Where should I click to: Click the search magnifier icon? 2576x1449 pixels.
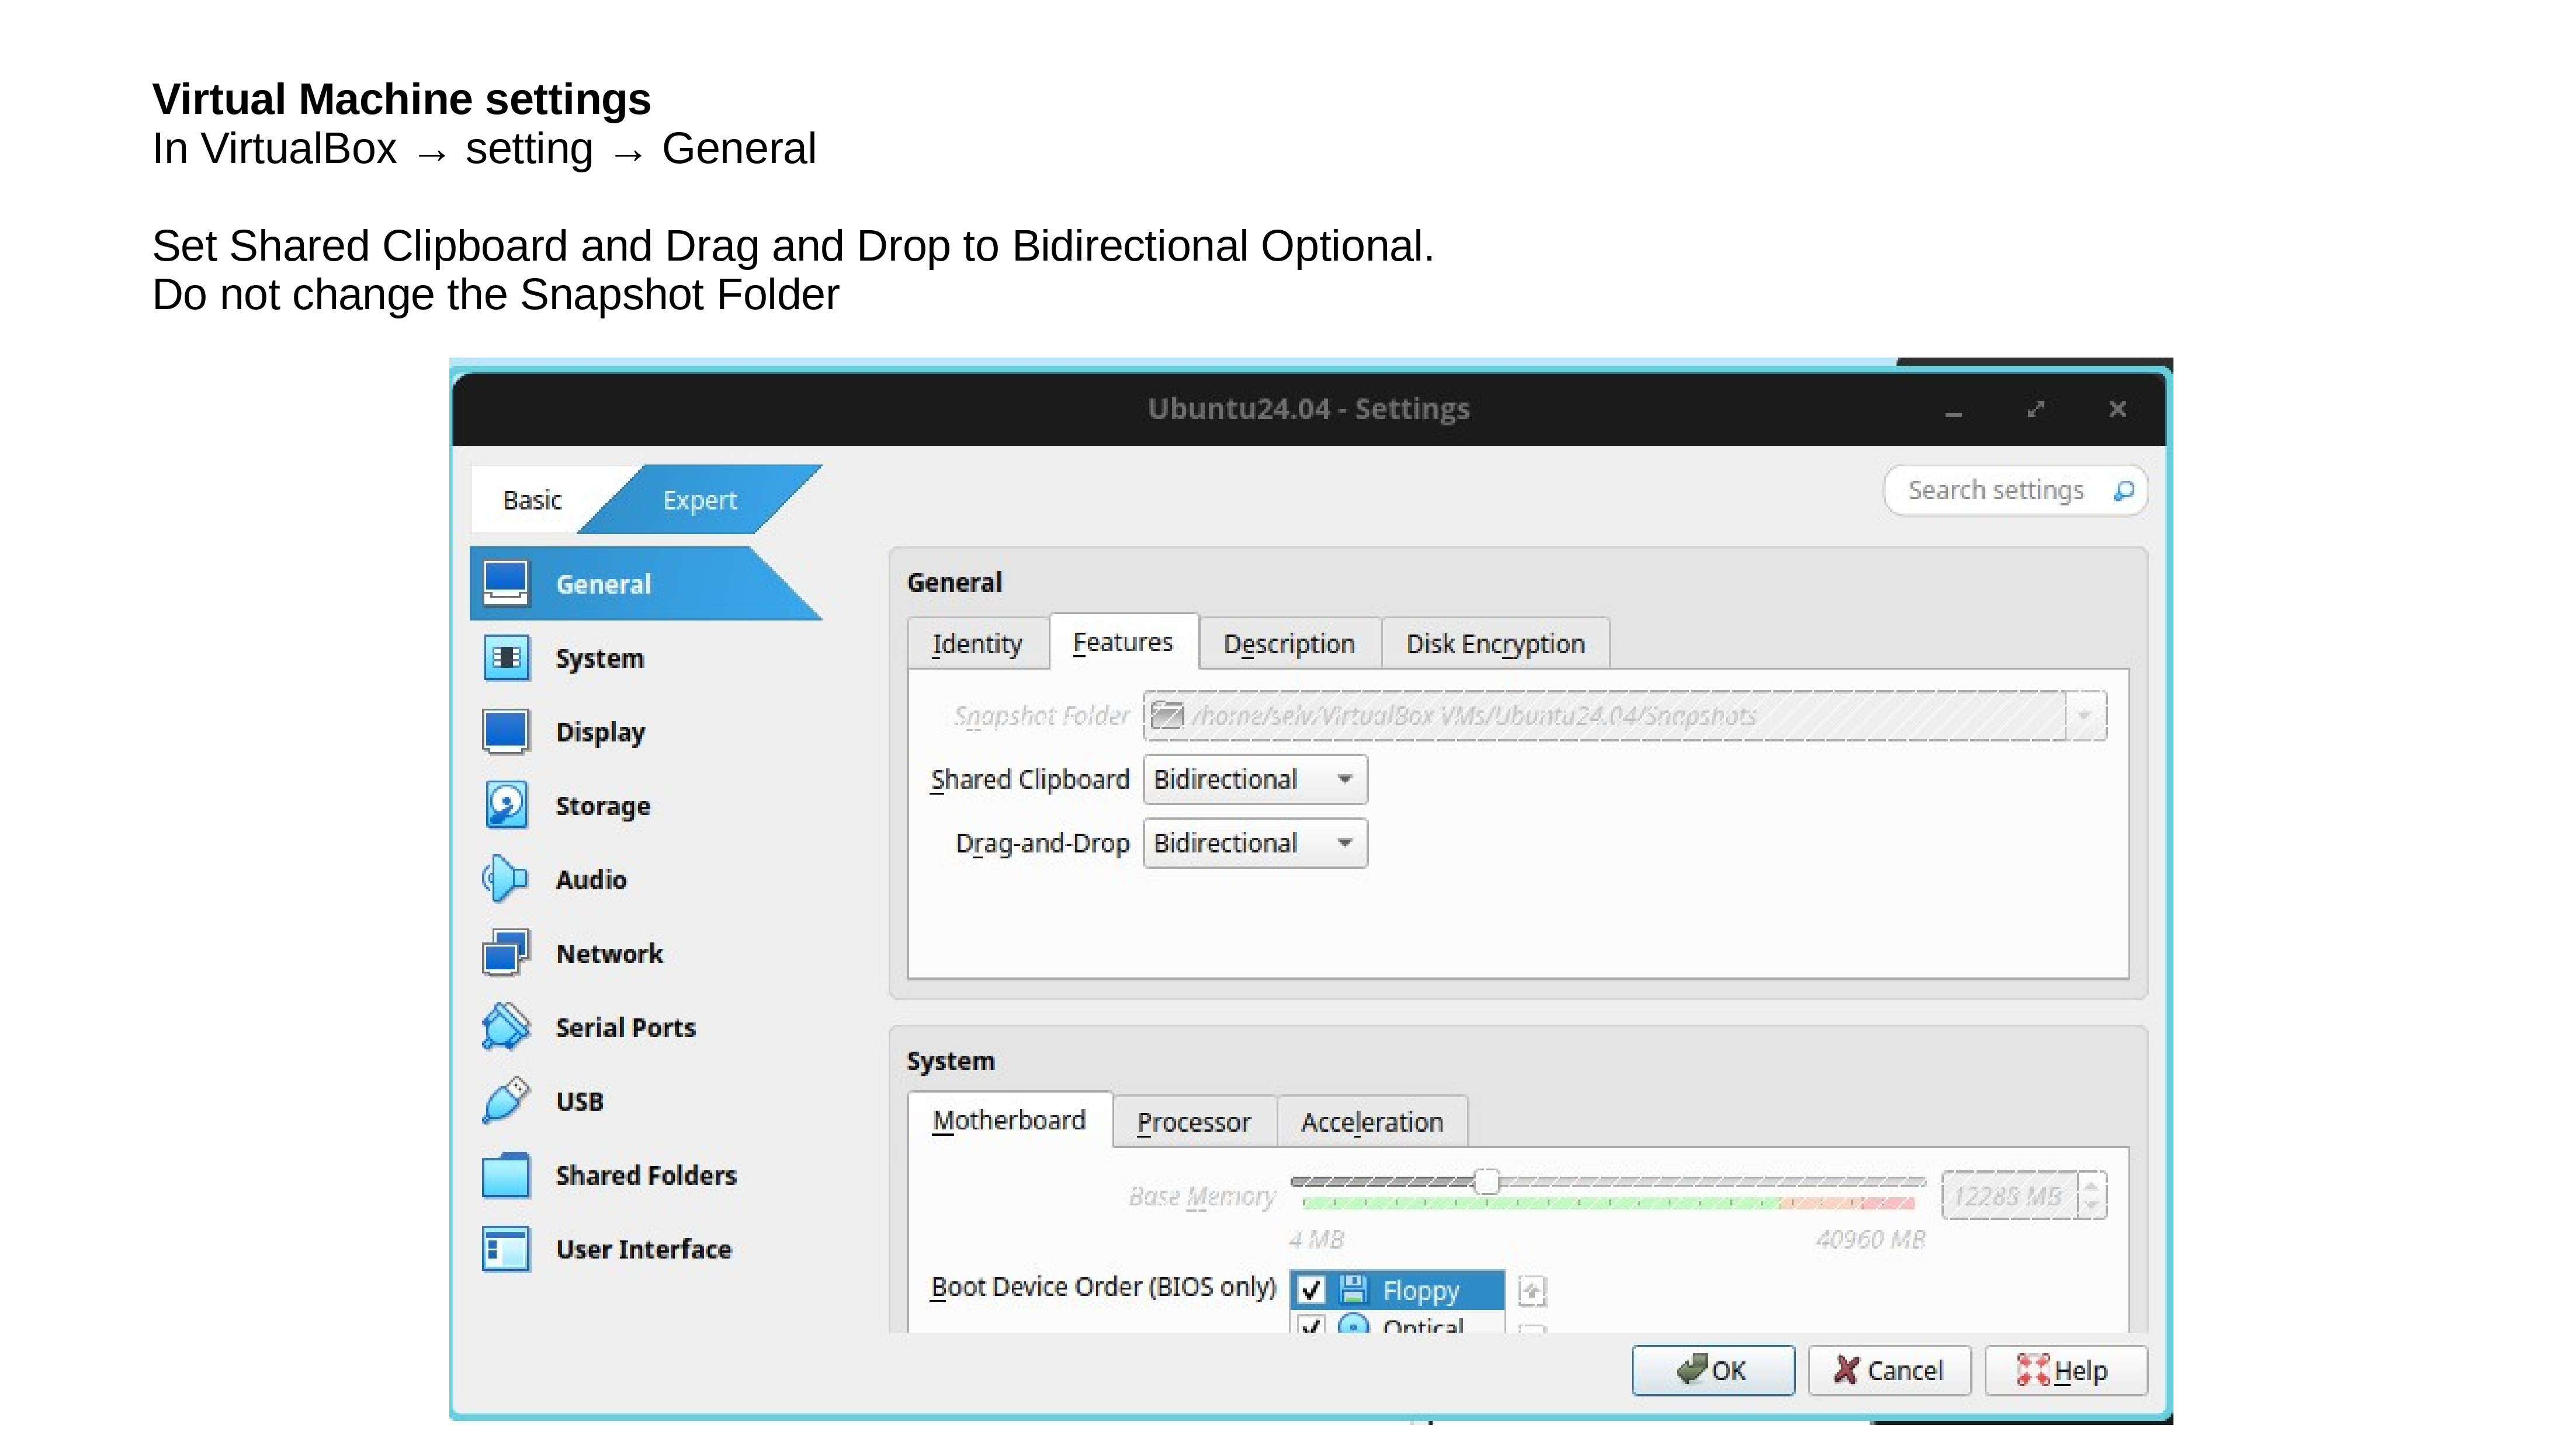2124,490
